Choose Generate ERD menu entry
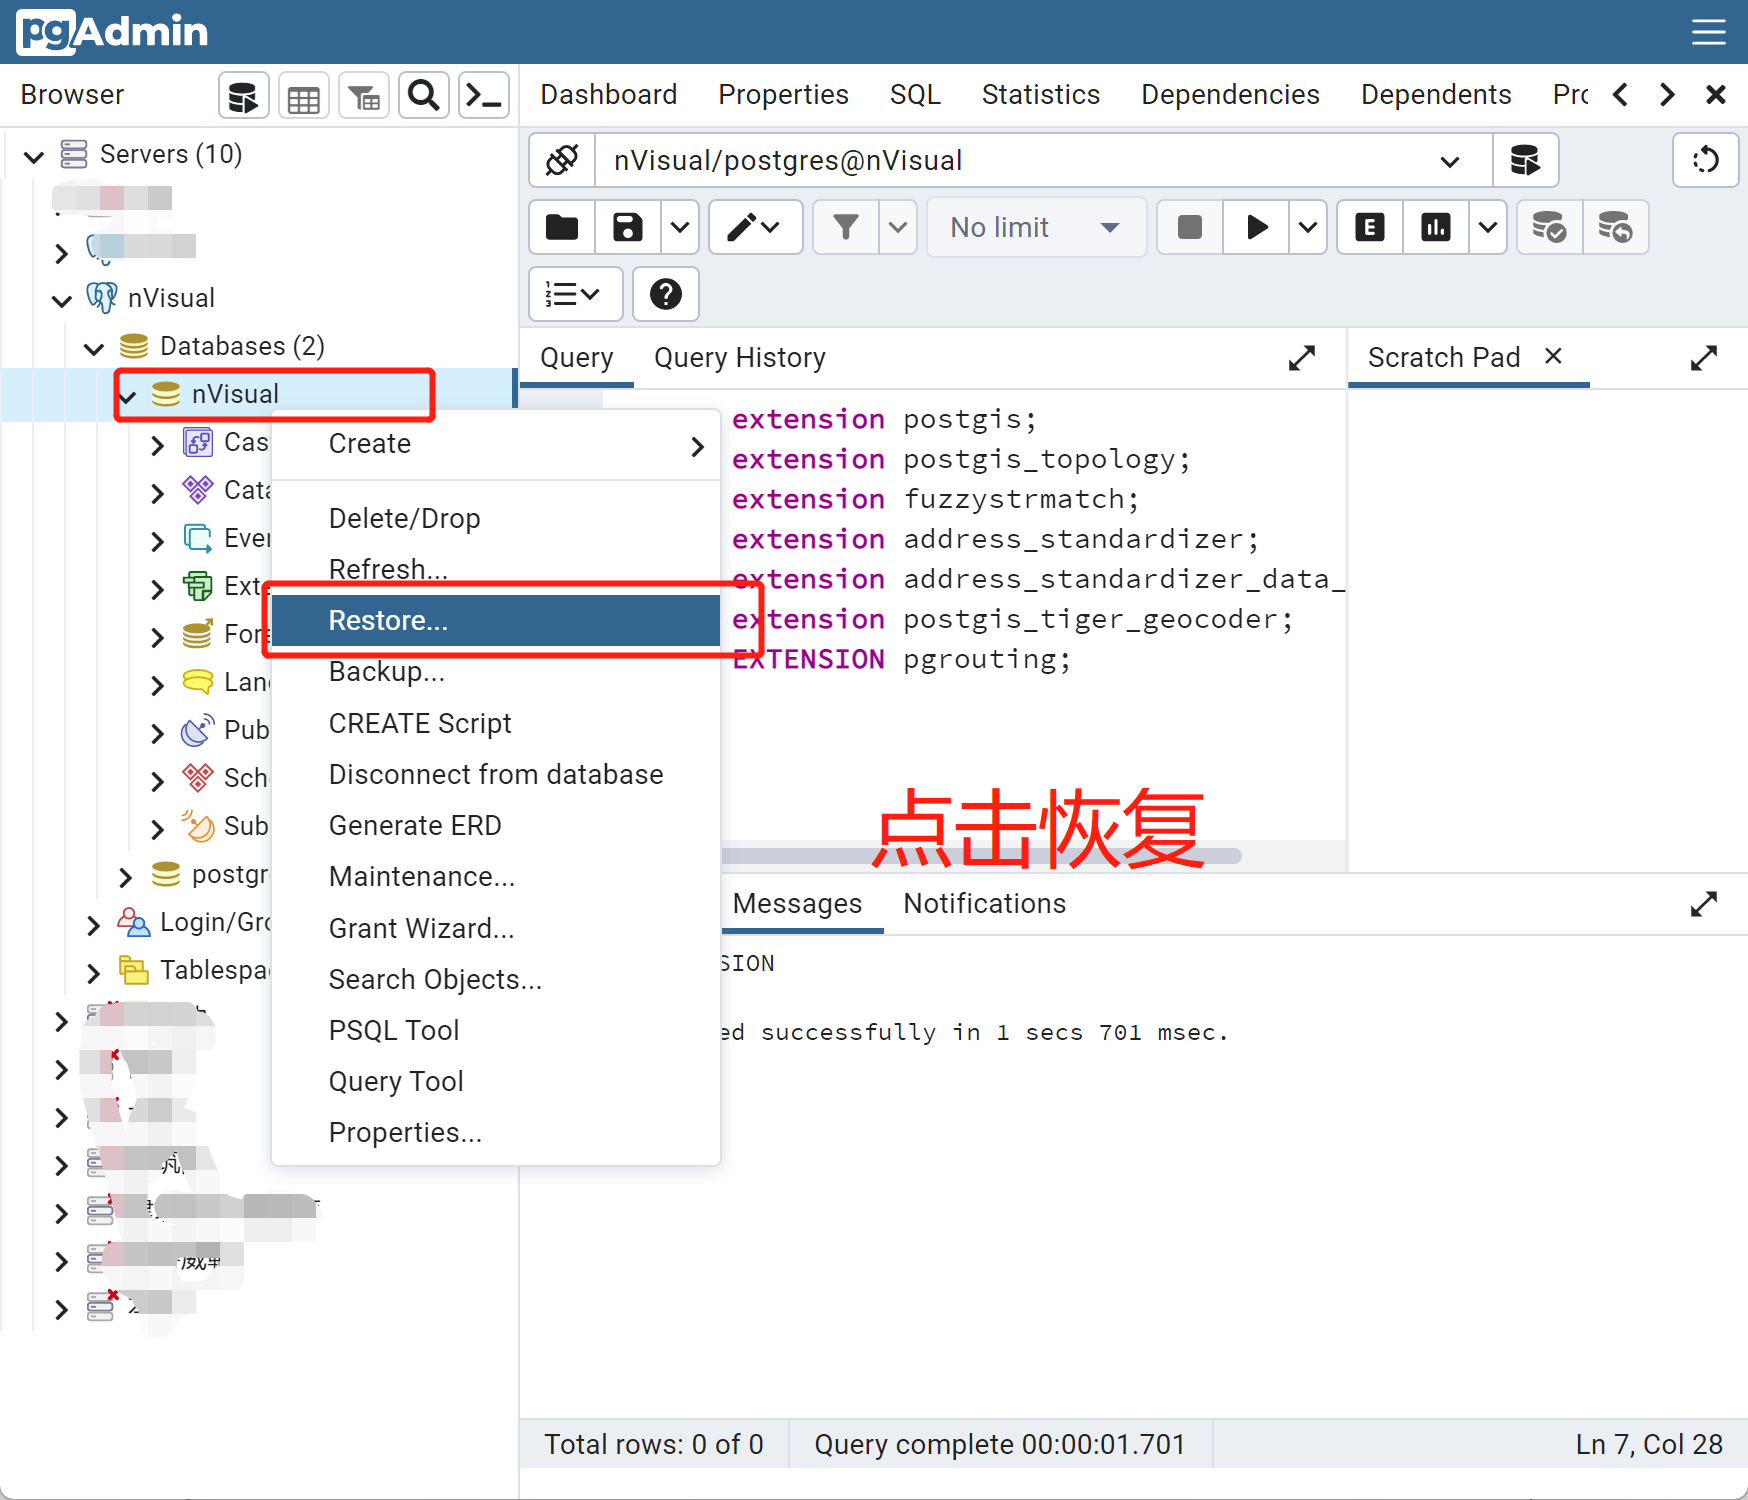 [496, 826]
